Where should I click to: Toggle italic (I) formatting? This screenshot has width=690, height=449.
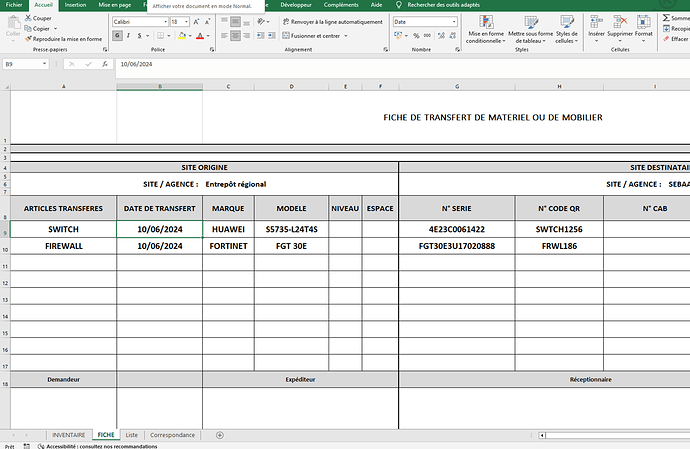tap(128, 36)
